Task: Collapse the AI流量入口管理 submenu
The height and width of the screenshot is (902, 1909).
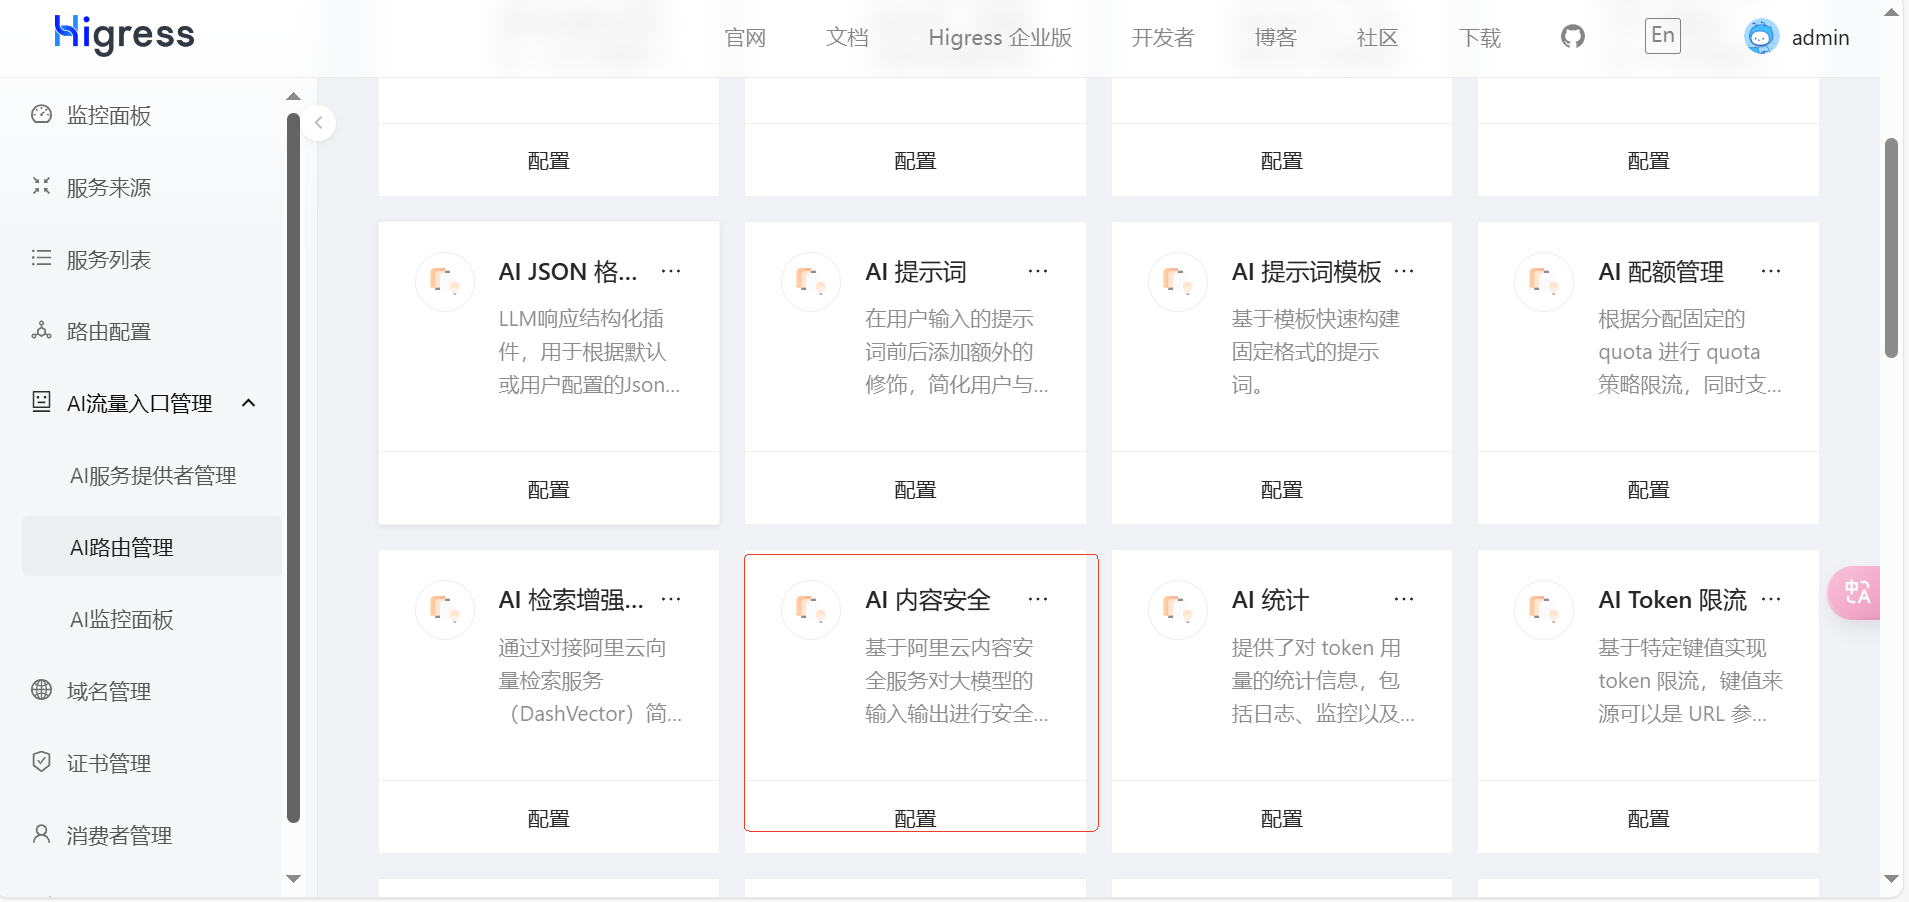Action: (249, 403)
